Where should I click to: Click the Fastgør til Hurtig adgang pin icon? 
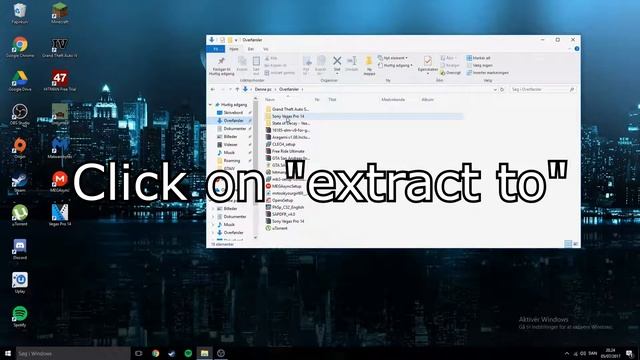point(221,61)
